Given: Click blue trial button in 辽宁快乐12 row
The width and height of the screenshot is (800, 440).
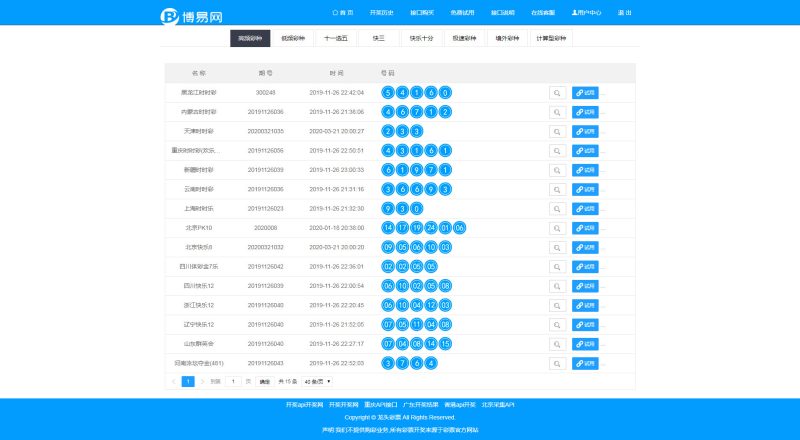Looking at the screenshot, I should click(x=585, y=325).
